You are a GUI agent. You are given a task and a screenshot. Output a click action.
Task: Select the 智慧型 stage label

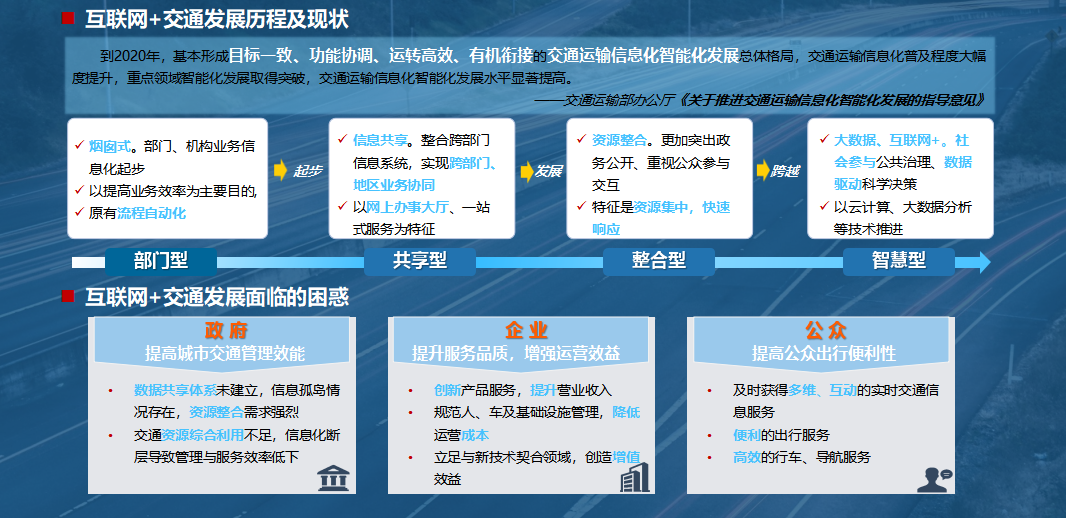tap(899, 261)
